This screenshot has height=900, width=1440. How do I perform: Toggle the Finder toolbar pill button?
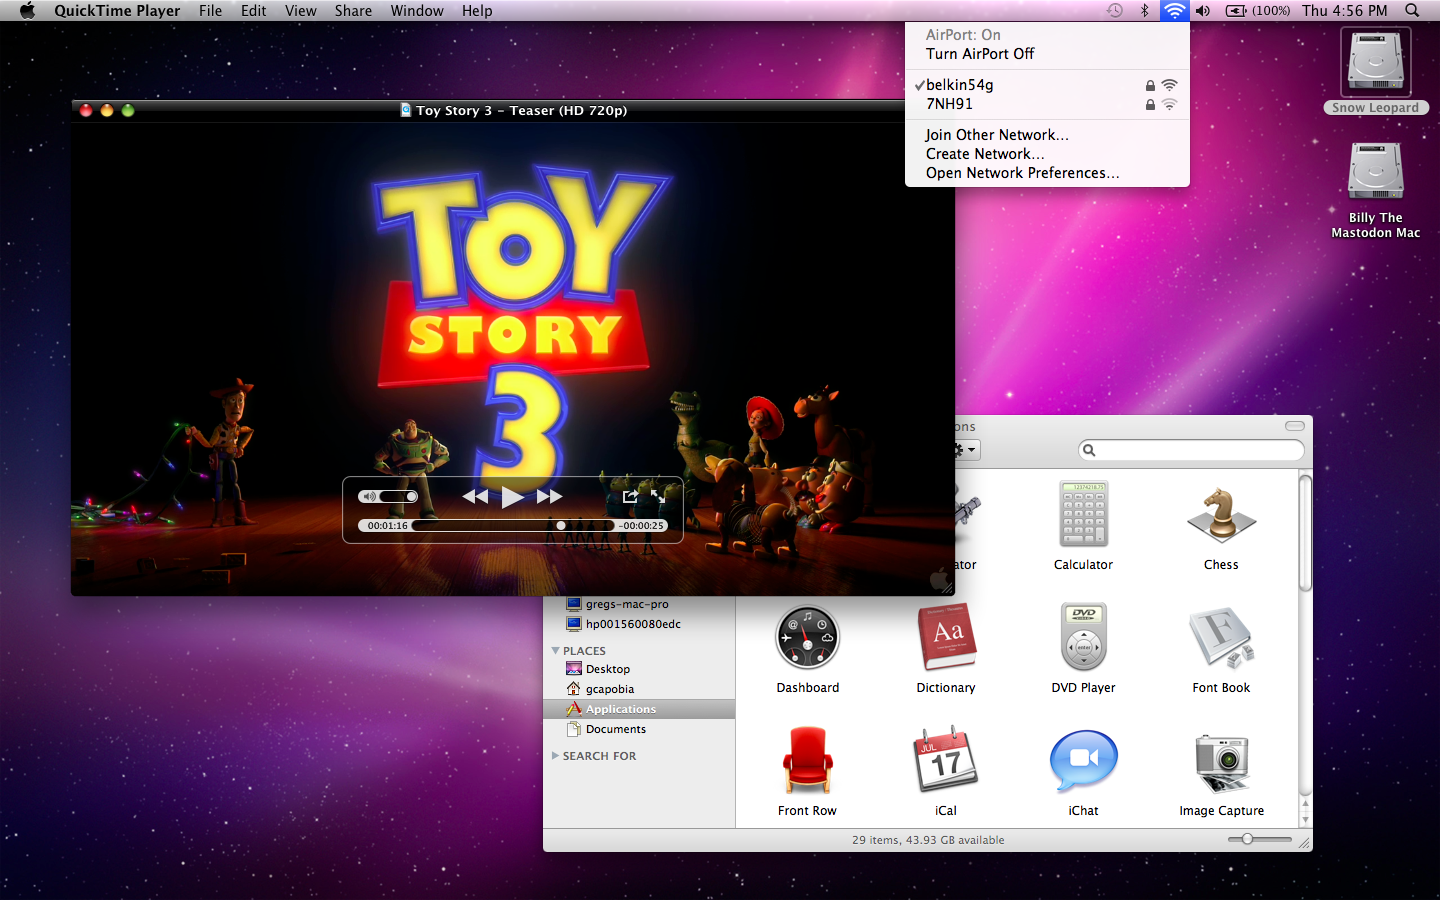(x=1295, y=426)
